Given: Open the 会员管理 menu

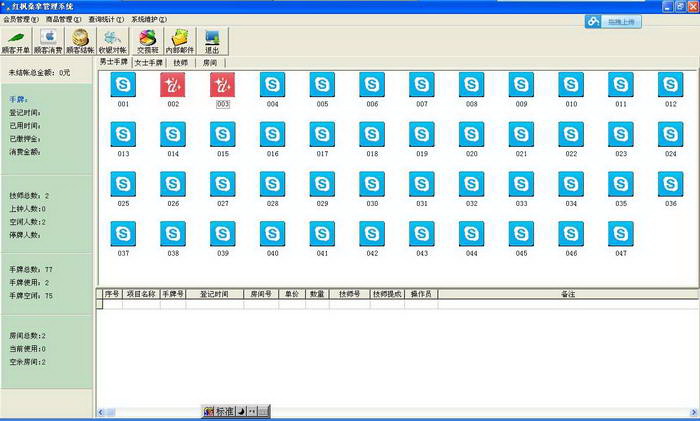Looking at the screenshot, I should (21, 20).
